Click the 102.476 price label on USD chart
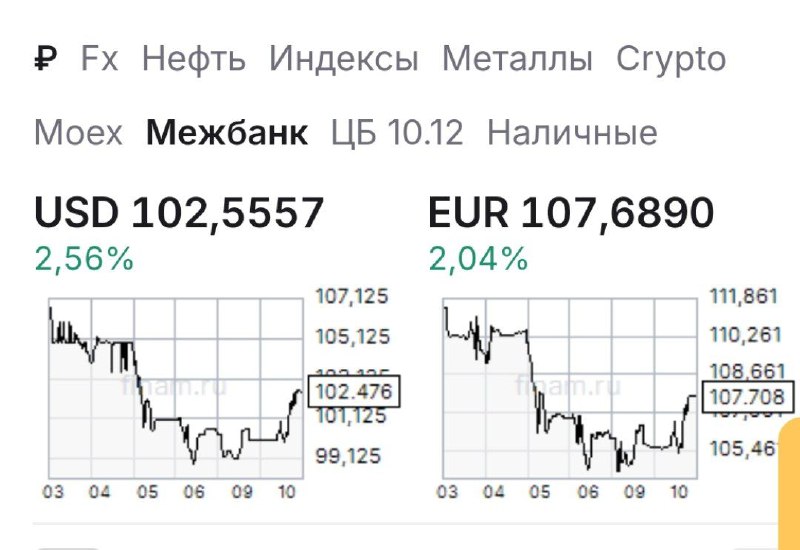 click(354, 391)
